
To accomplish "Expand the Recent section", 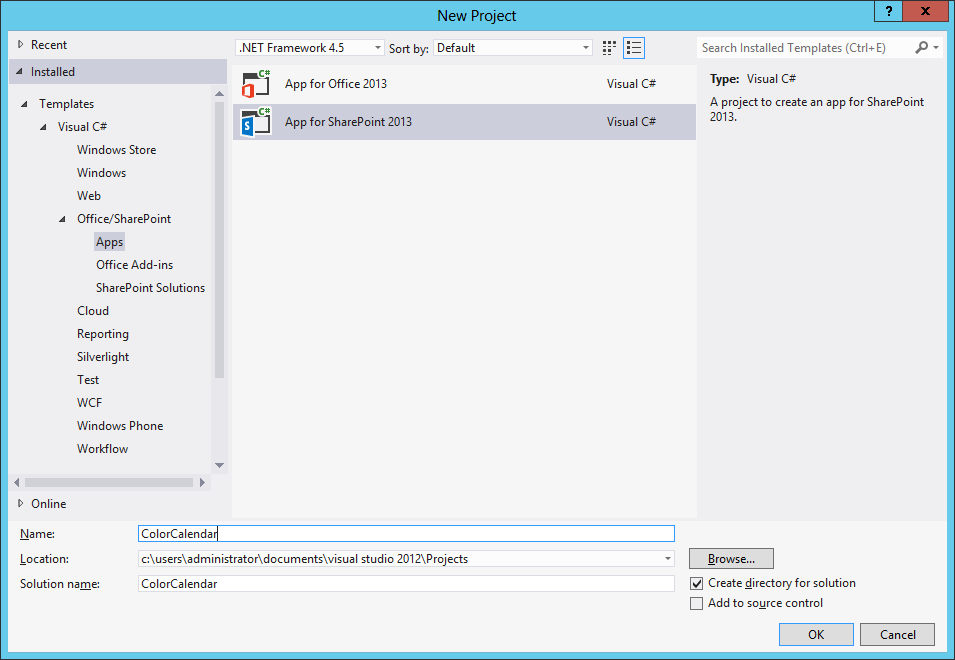I will point(21,45).
